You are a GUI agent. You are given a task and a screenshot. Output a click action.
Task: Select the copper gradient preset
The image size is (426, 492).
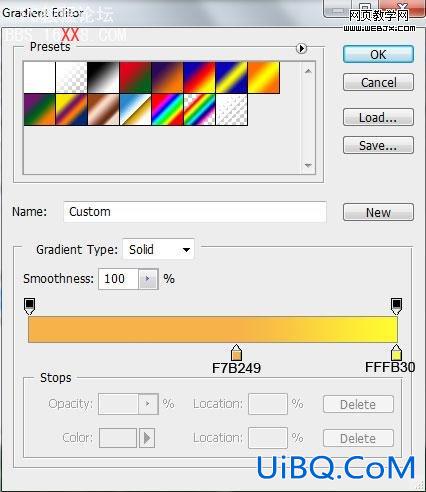click(103, 109)
